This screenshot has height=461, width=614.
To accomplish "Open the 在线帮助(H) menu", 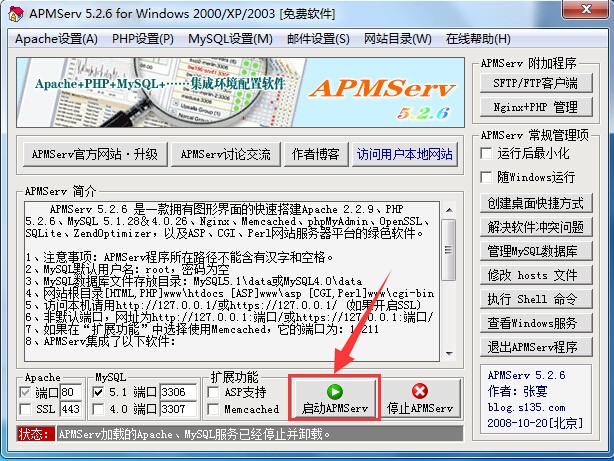I will pos(478,39).
